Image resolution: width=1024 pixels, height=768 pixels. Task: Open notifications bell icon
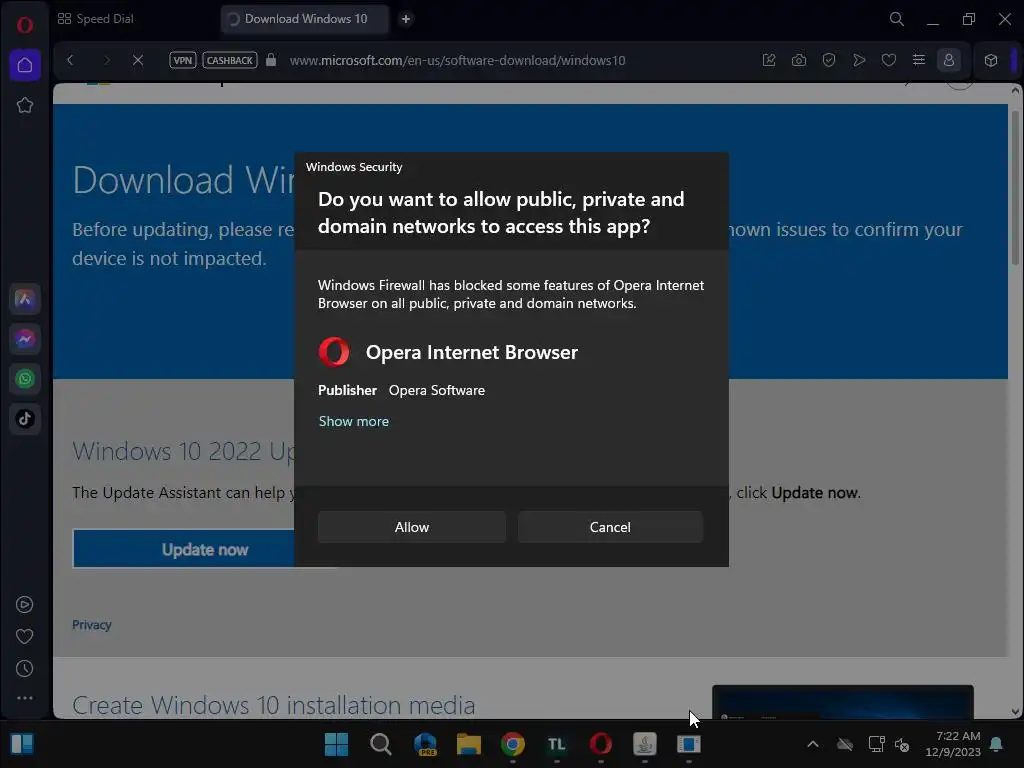point(996,744)
